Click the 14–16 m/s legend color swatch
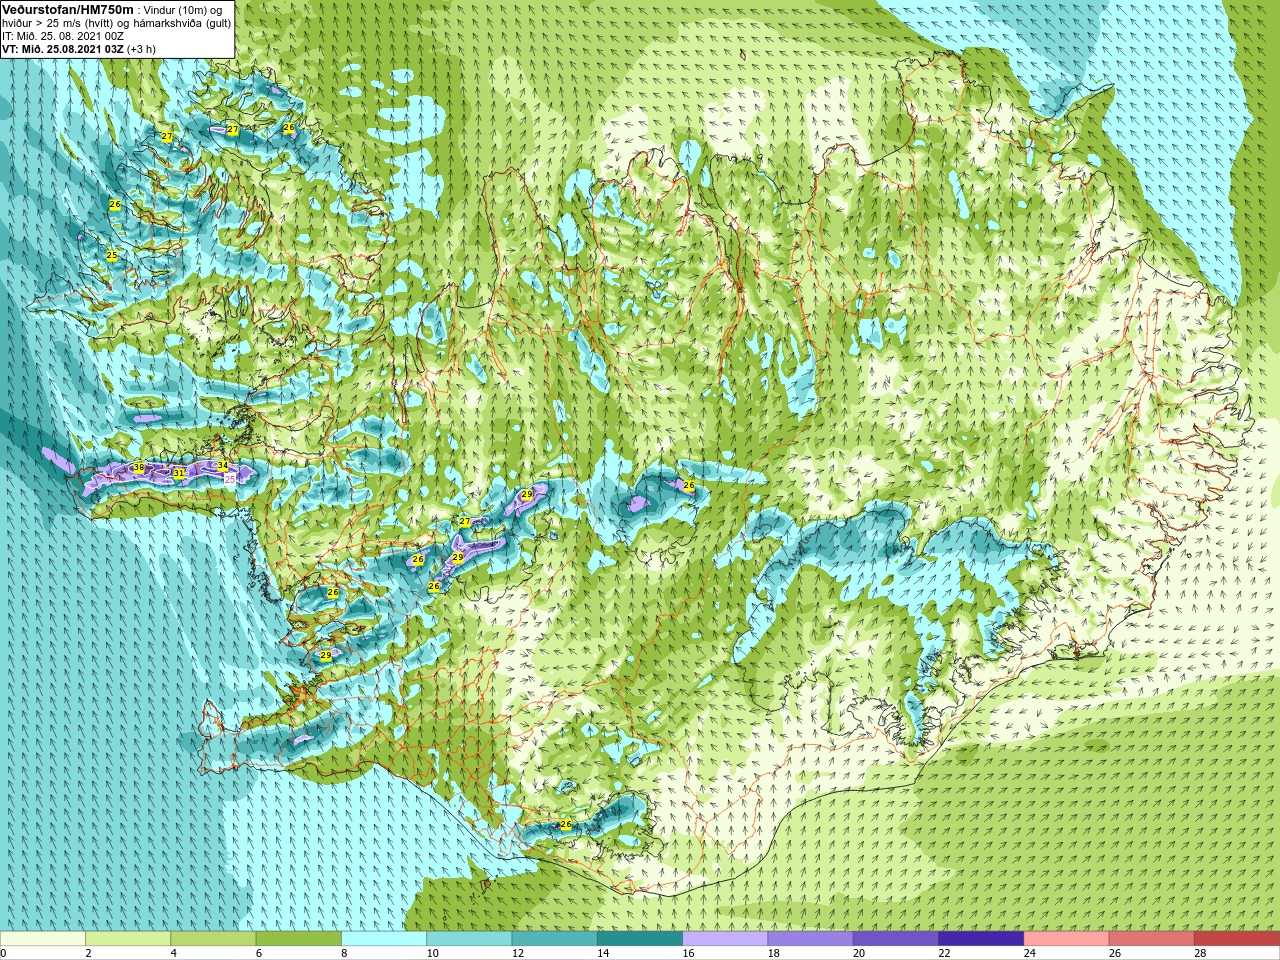 [x=640, y=939]
